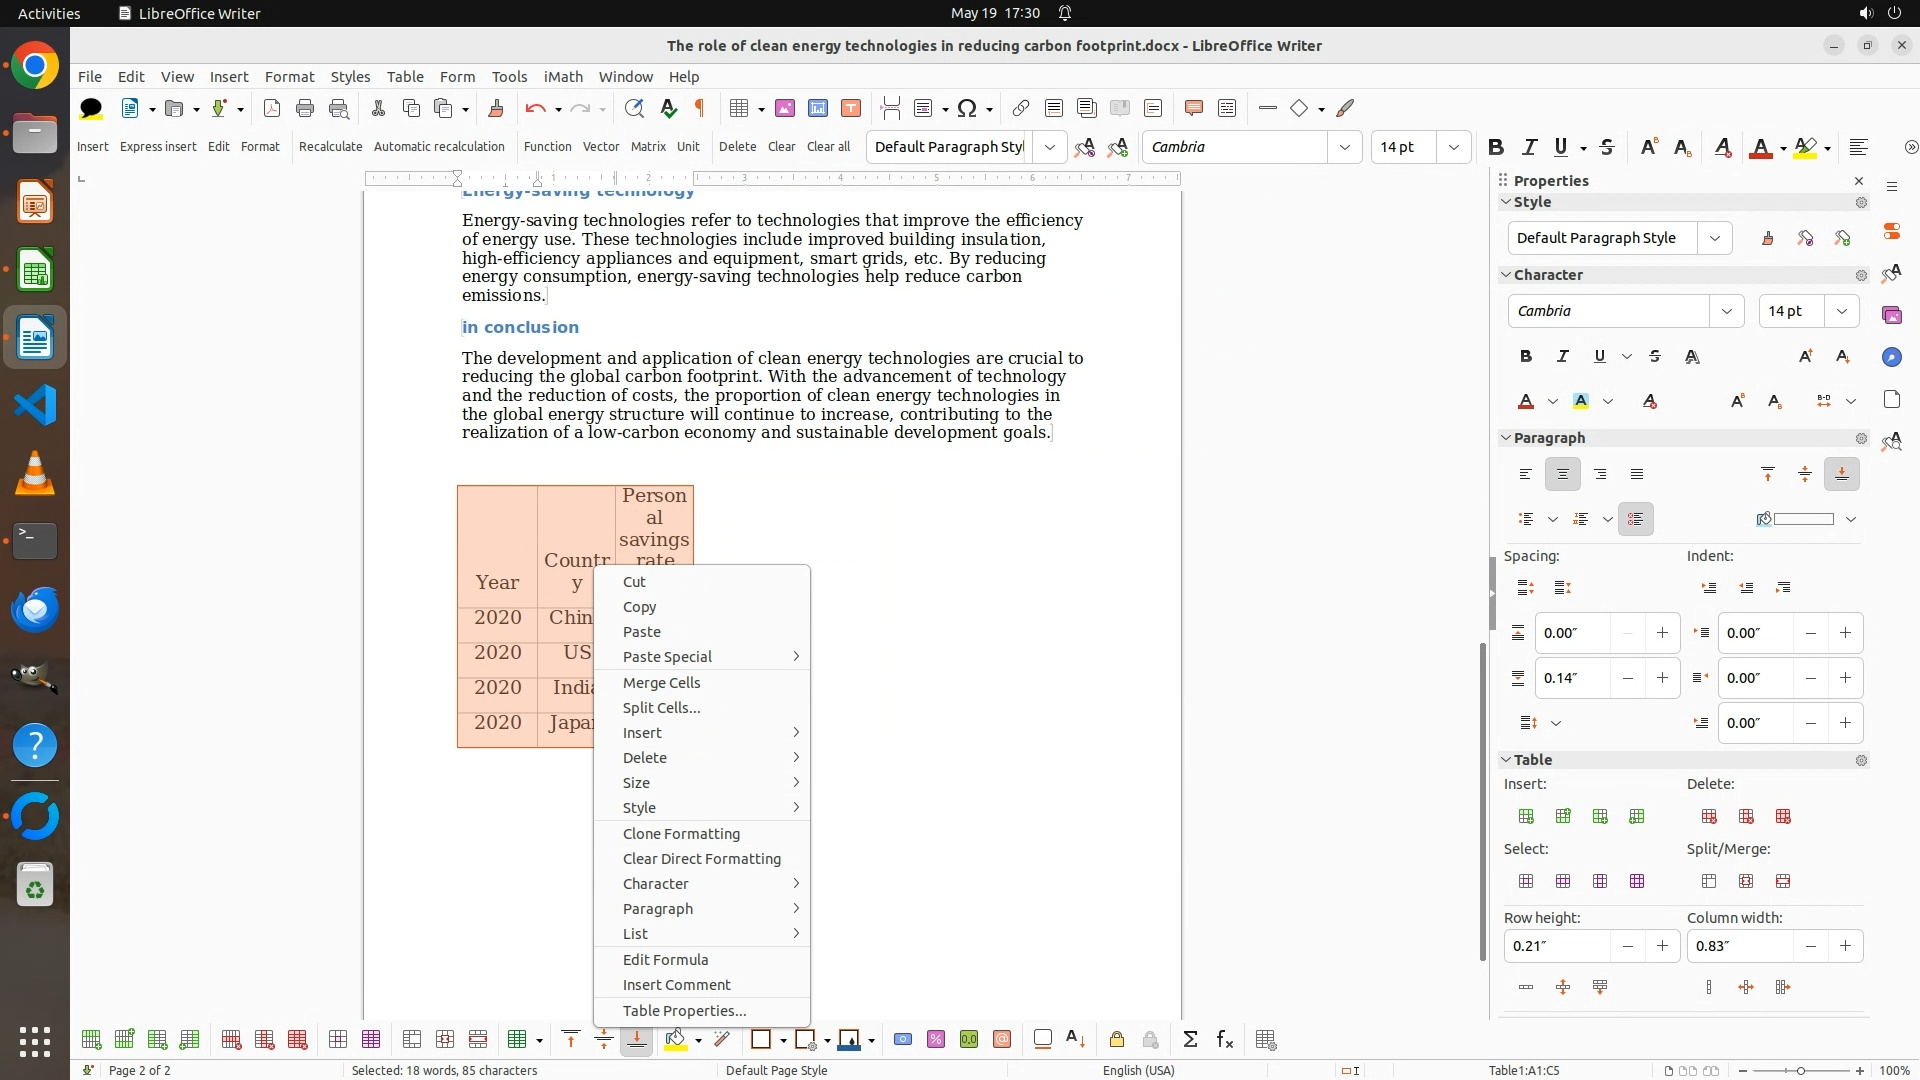Open the Table menu in menu bar
The height and width of the screenshot is (1080, 1920).
tap(405, 76)
